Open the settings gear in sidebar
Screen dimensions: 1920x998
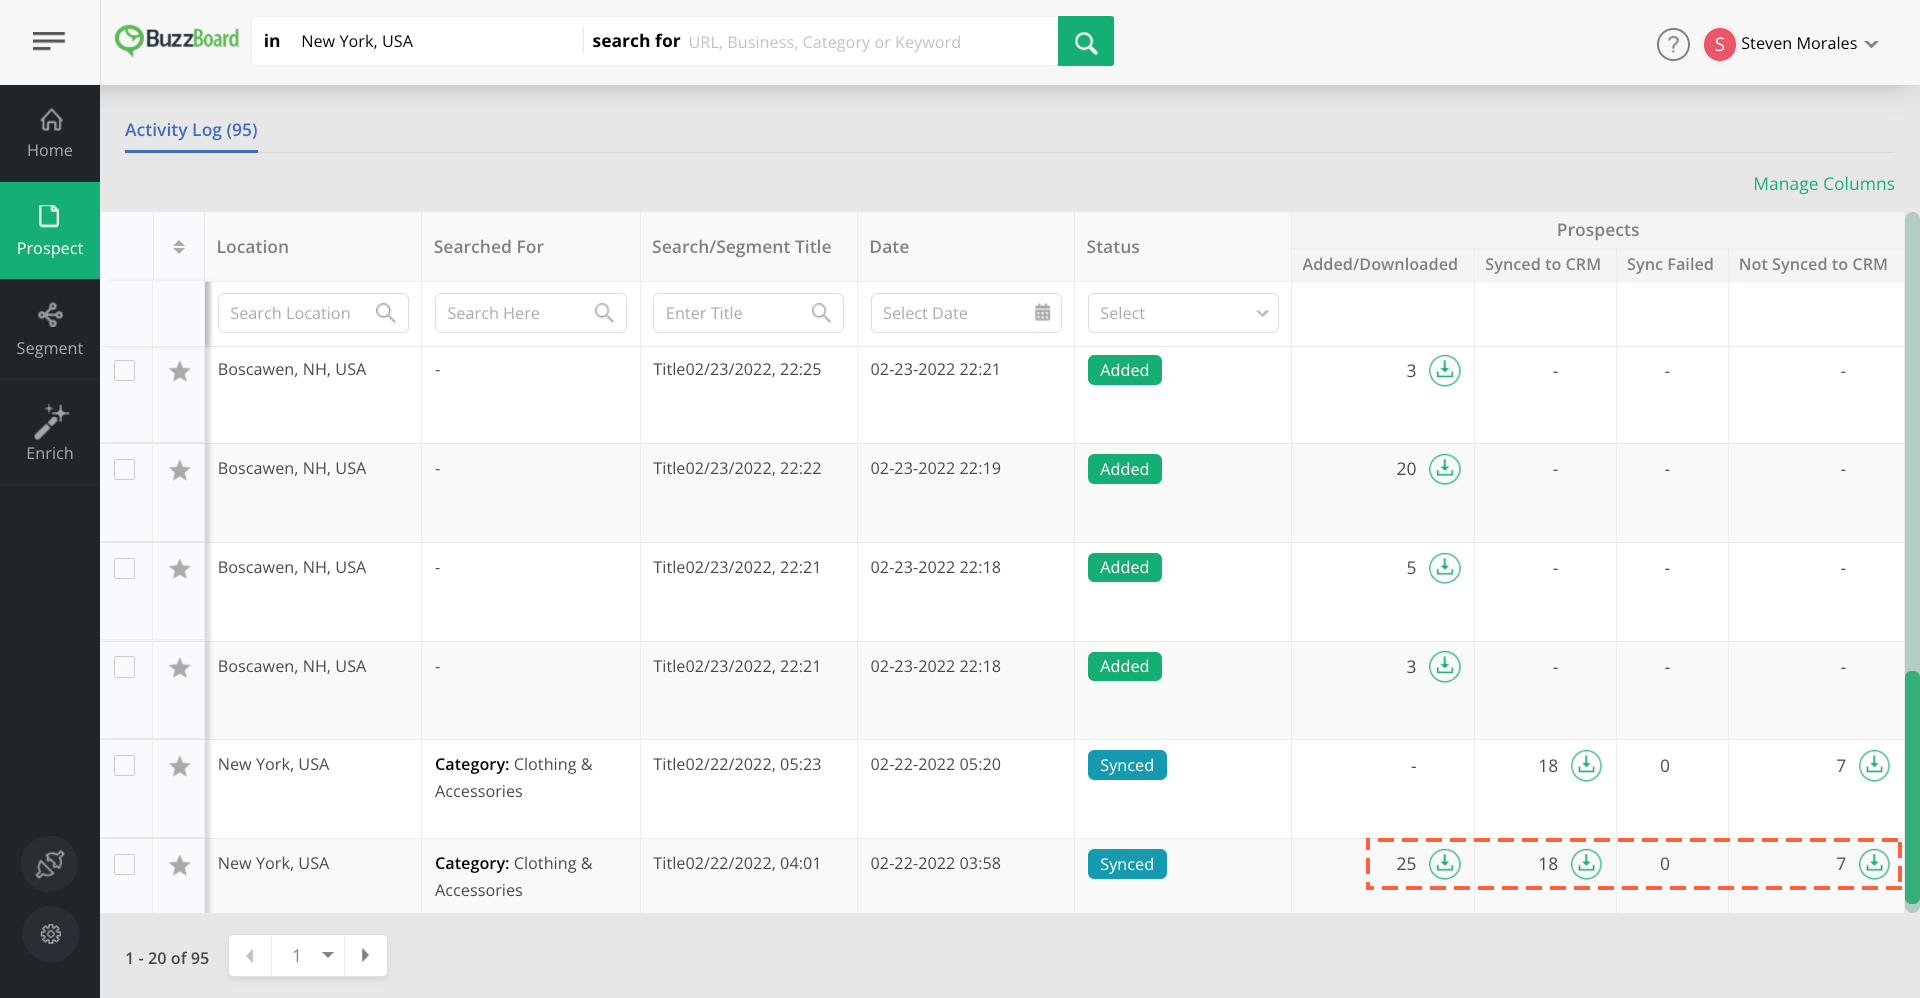[50, 934]
